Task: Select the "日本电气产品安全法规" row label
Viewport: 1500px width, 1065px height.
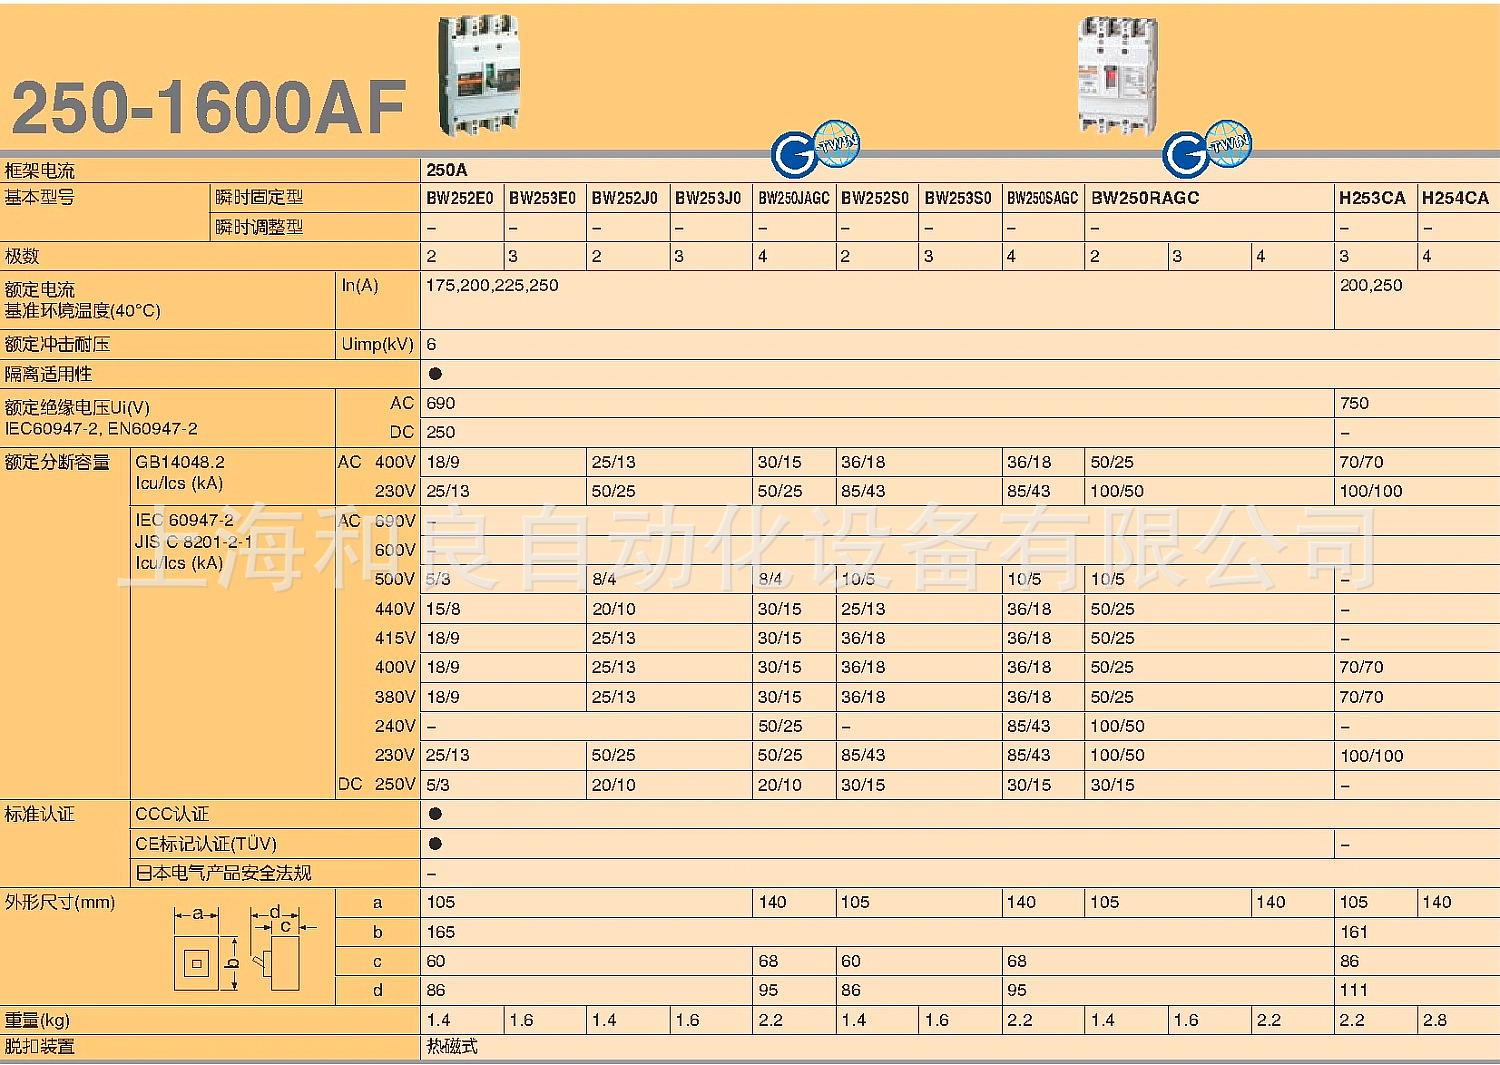Action: click(223, 873)
